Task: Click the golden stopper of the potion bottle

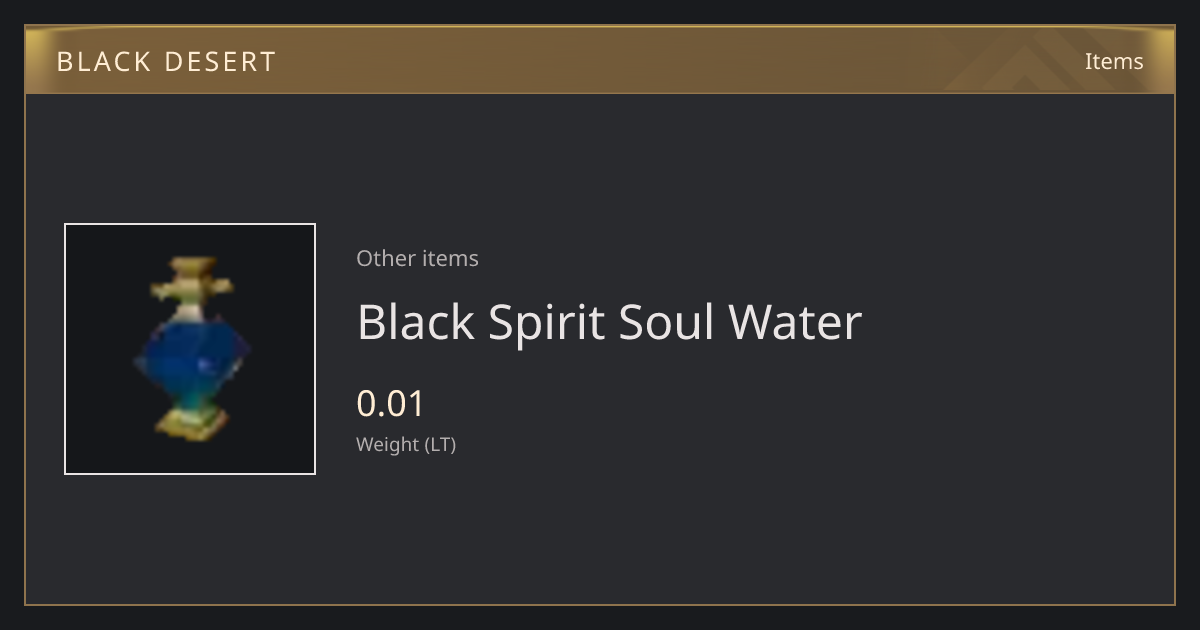Action: tap(192, 282)
